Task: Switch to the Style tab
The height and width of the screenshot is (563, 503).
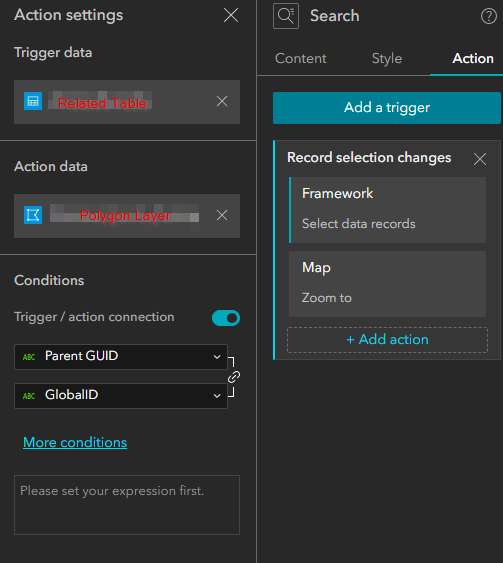Action: 387,59
